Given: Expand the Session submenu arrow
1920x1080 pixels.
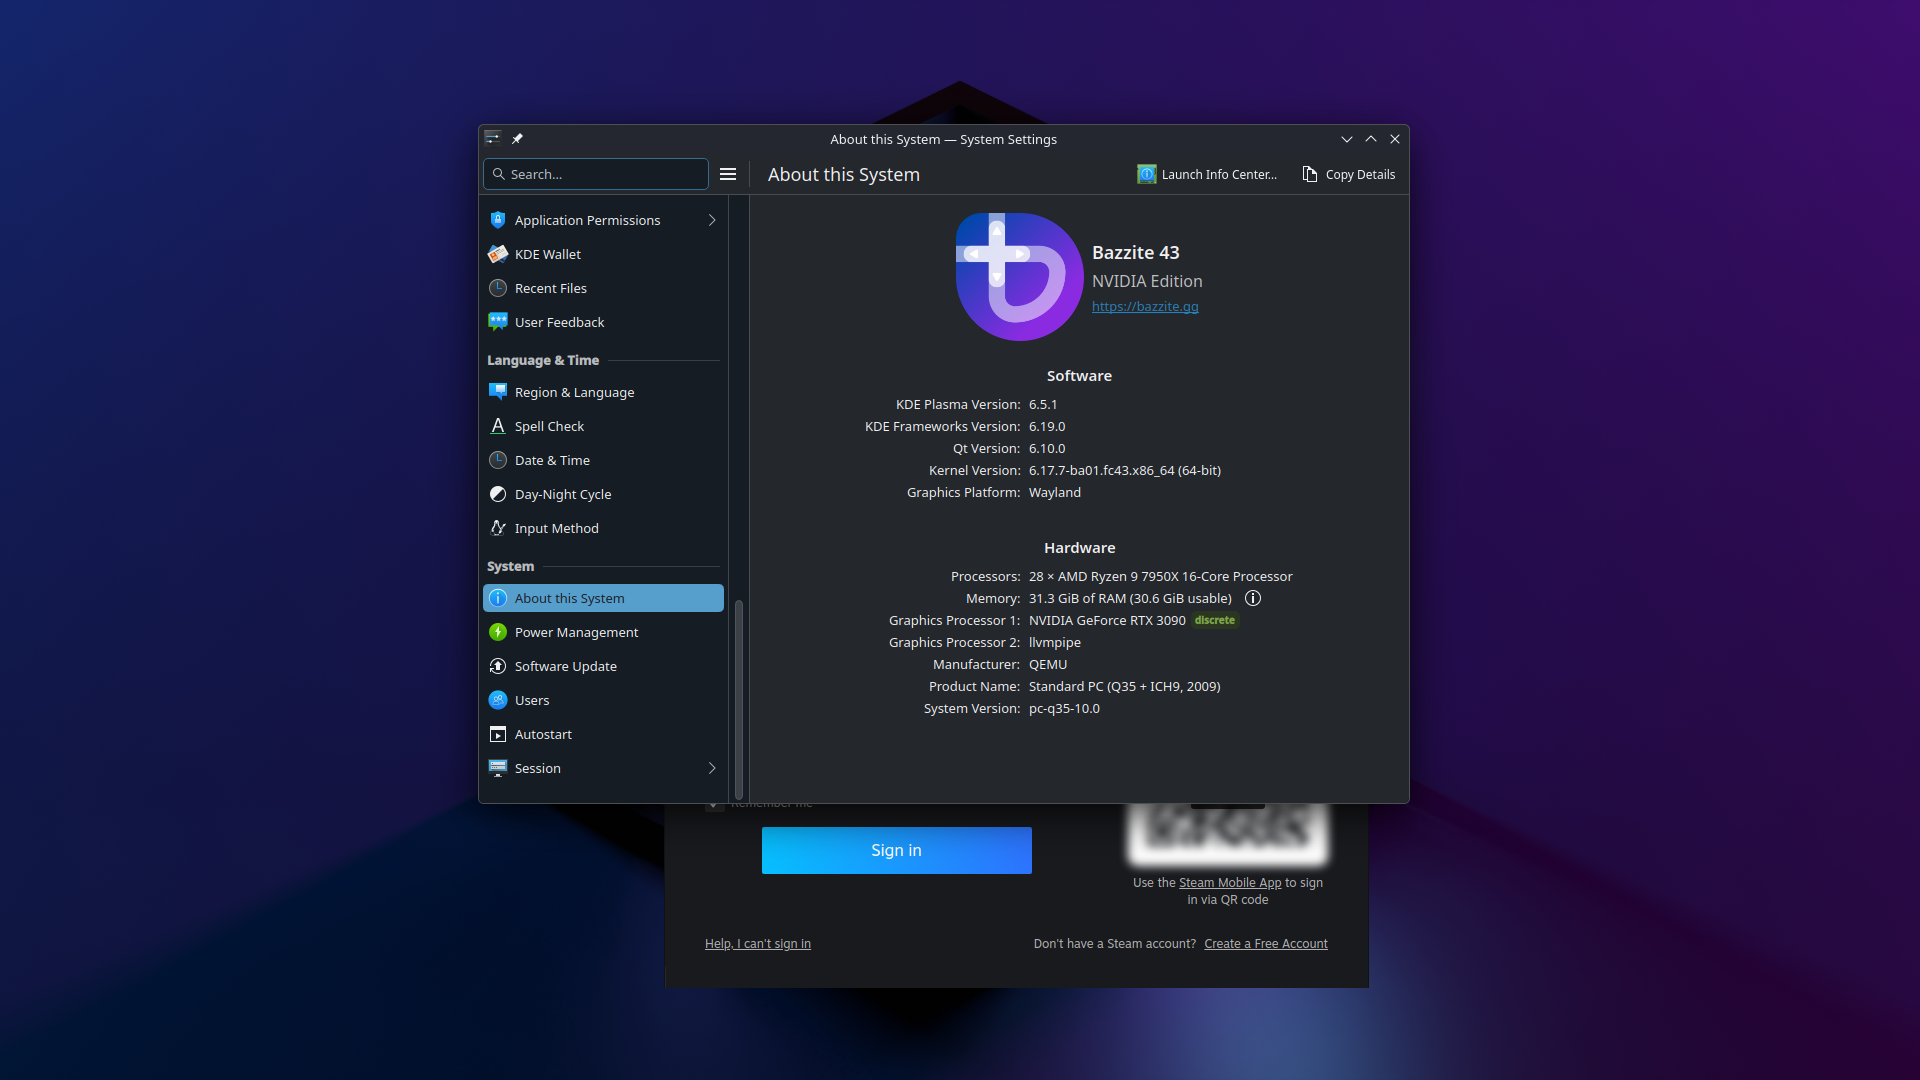Looking at the screenshot, I should 712,768.
